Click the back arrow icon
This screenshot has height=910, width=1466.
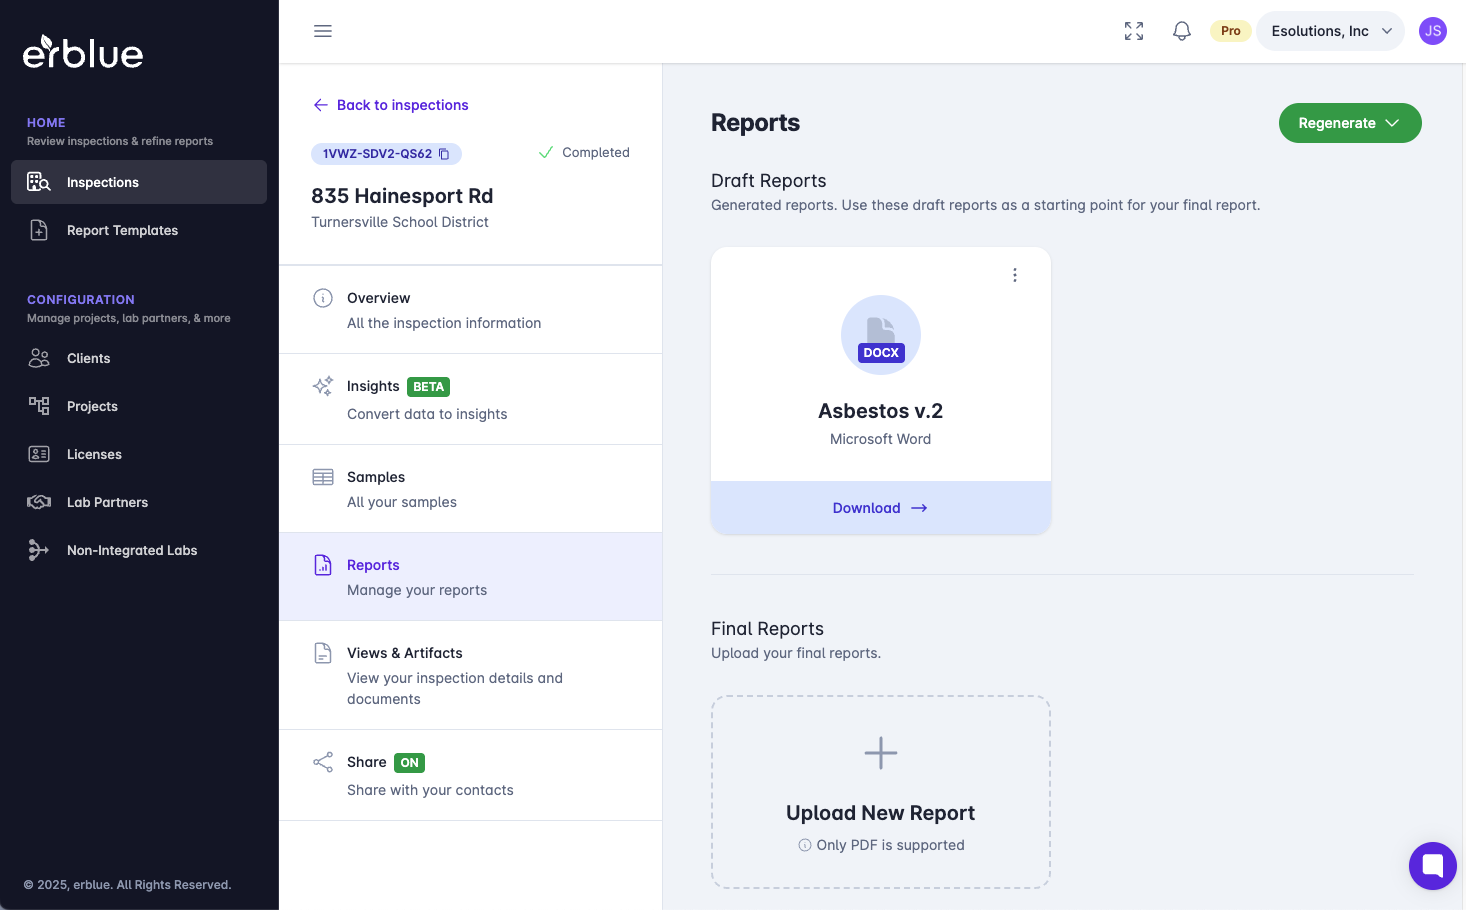coord(321,105)
